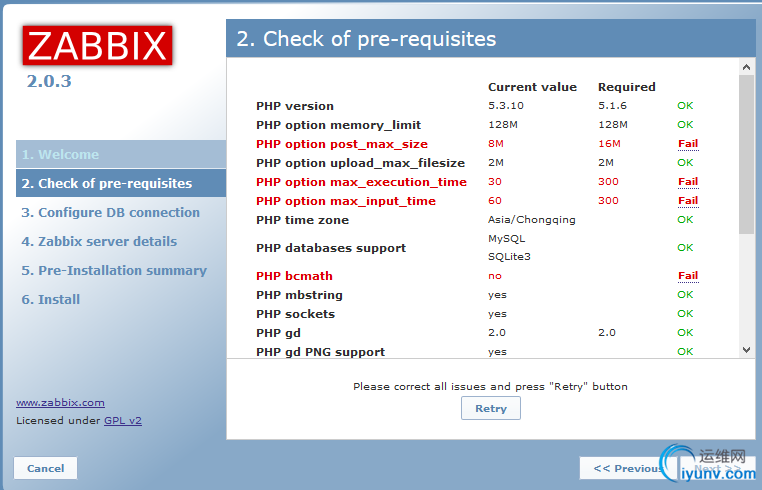Viewport: 762px width, 490px height.
Task: Click the Asia/Chongqing time zone value
Action: (532, 220)
